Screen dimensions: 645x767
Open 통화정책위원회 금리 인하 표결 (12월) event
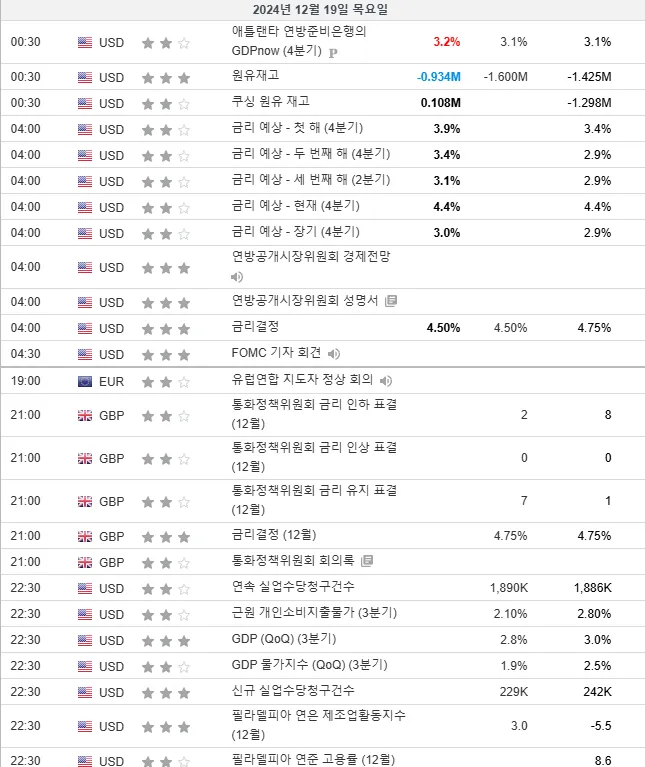(314, 414)
